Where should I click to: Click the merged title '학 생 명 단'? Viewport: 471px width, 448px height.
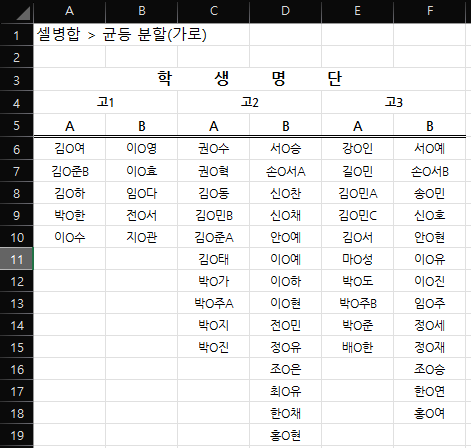250,79
